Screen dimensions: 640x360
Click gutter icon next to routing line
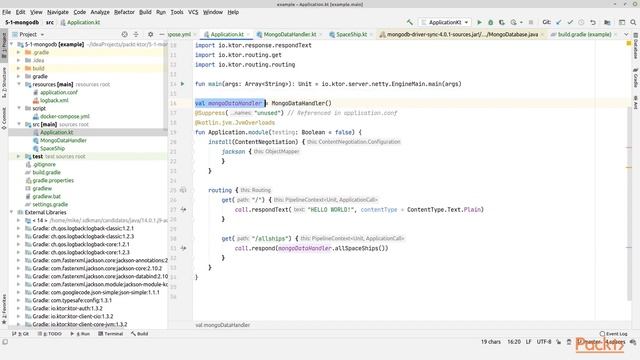tap(183, 190)
